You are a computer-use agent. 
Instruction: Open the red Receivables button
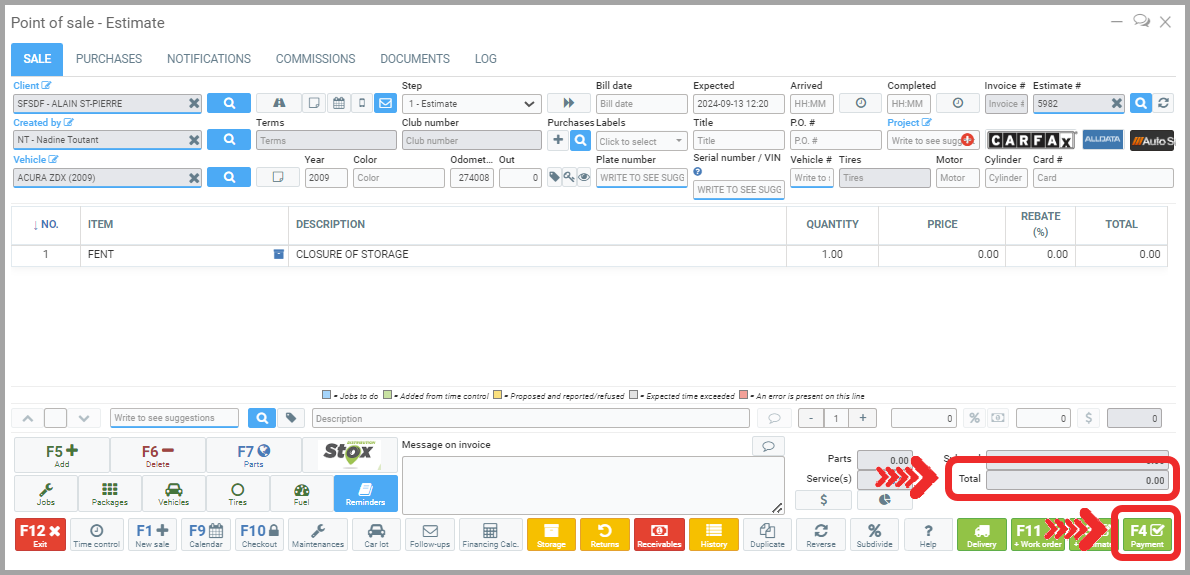coord(659,534)
